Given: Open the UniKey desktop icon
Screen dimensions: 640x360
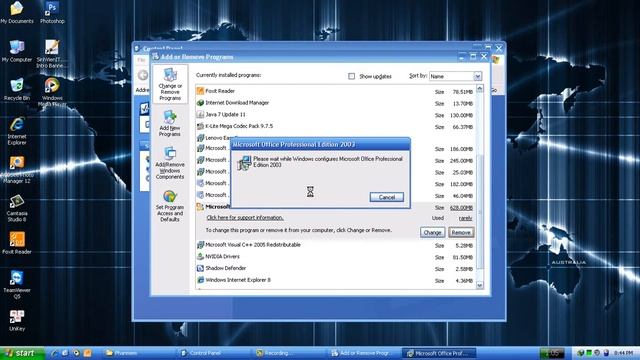Looking at the screenshot, I should click(x=17, y=320).
